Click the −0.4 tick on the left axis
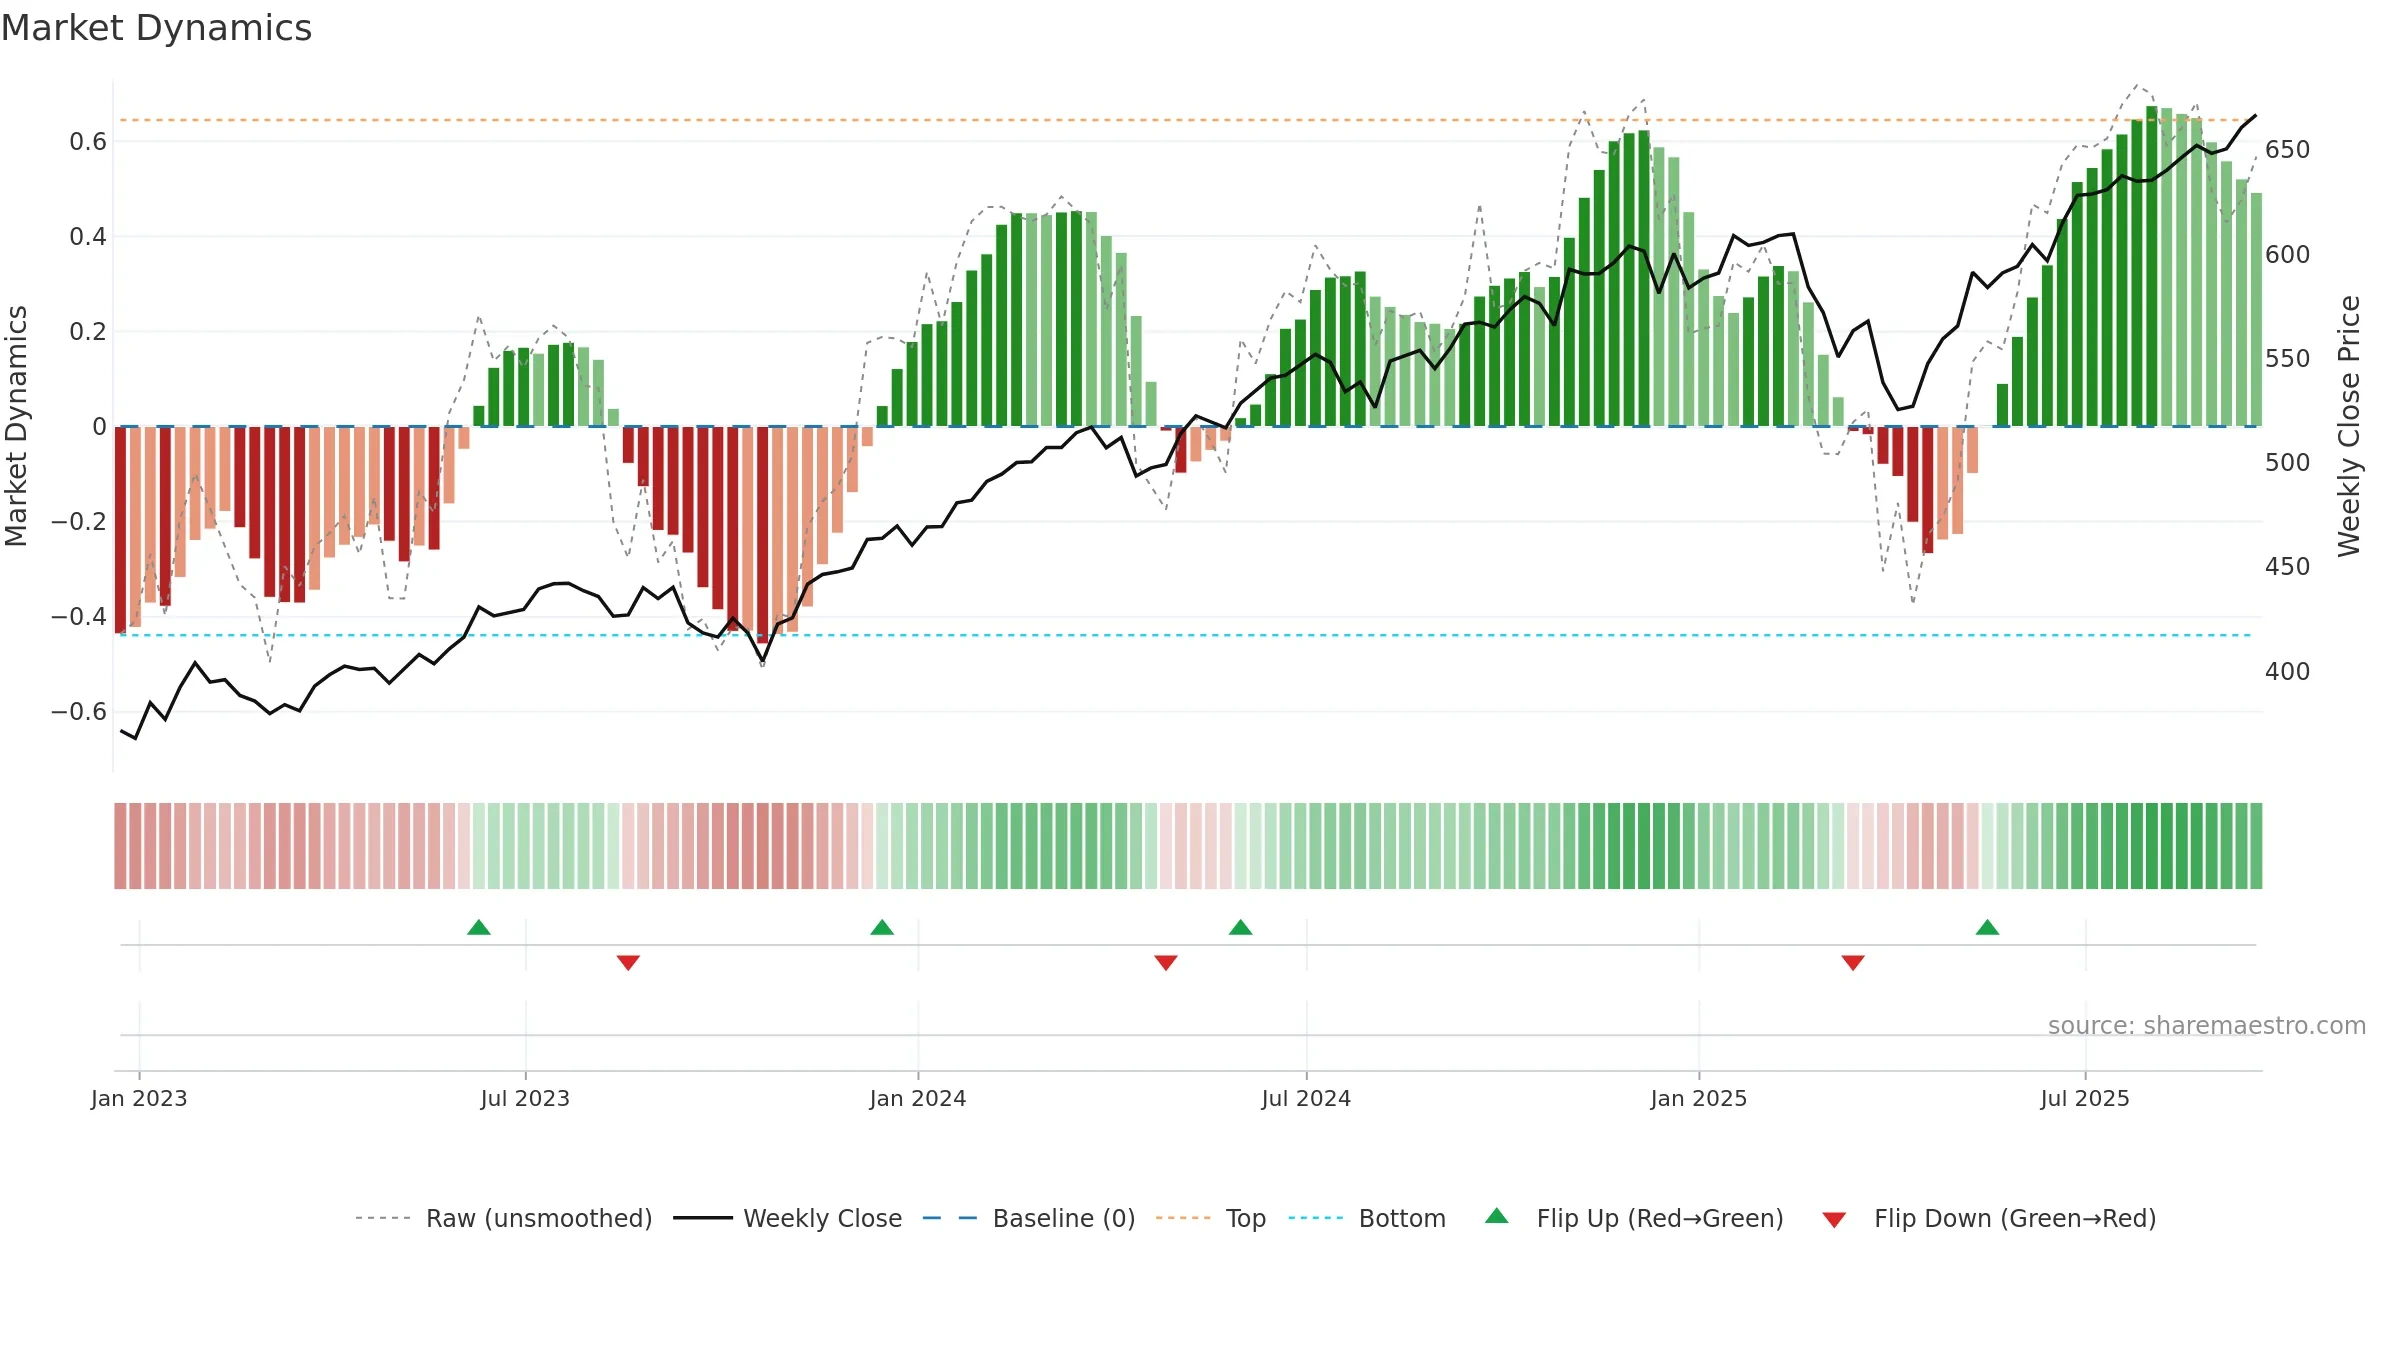The image size is (2400, 1350). tap(79, 617)
